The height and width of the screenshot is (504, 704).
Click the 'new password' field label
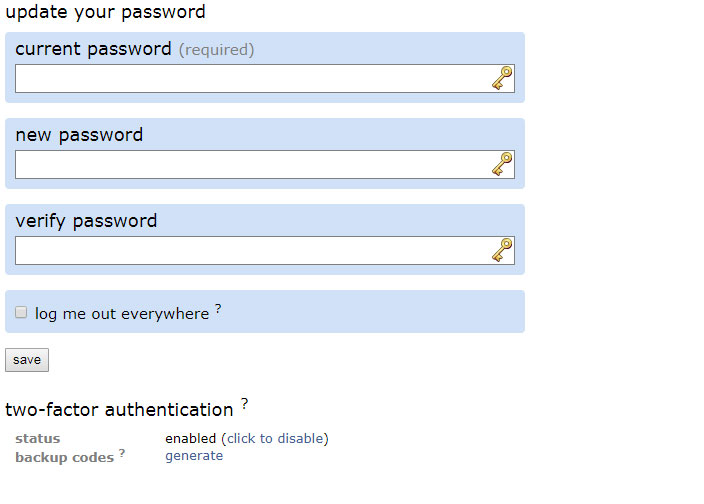point(79,135)
